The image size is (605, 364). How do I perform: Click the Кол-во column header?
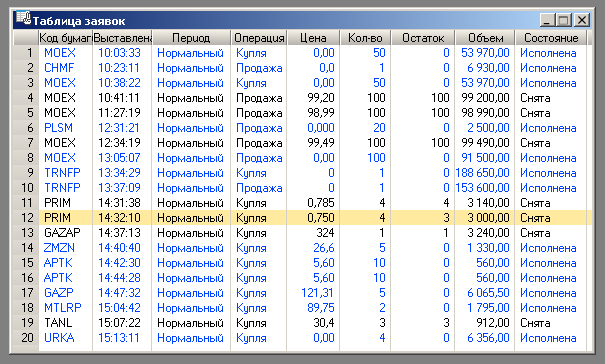pyautogui.click(x=365, y=38)
